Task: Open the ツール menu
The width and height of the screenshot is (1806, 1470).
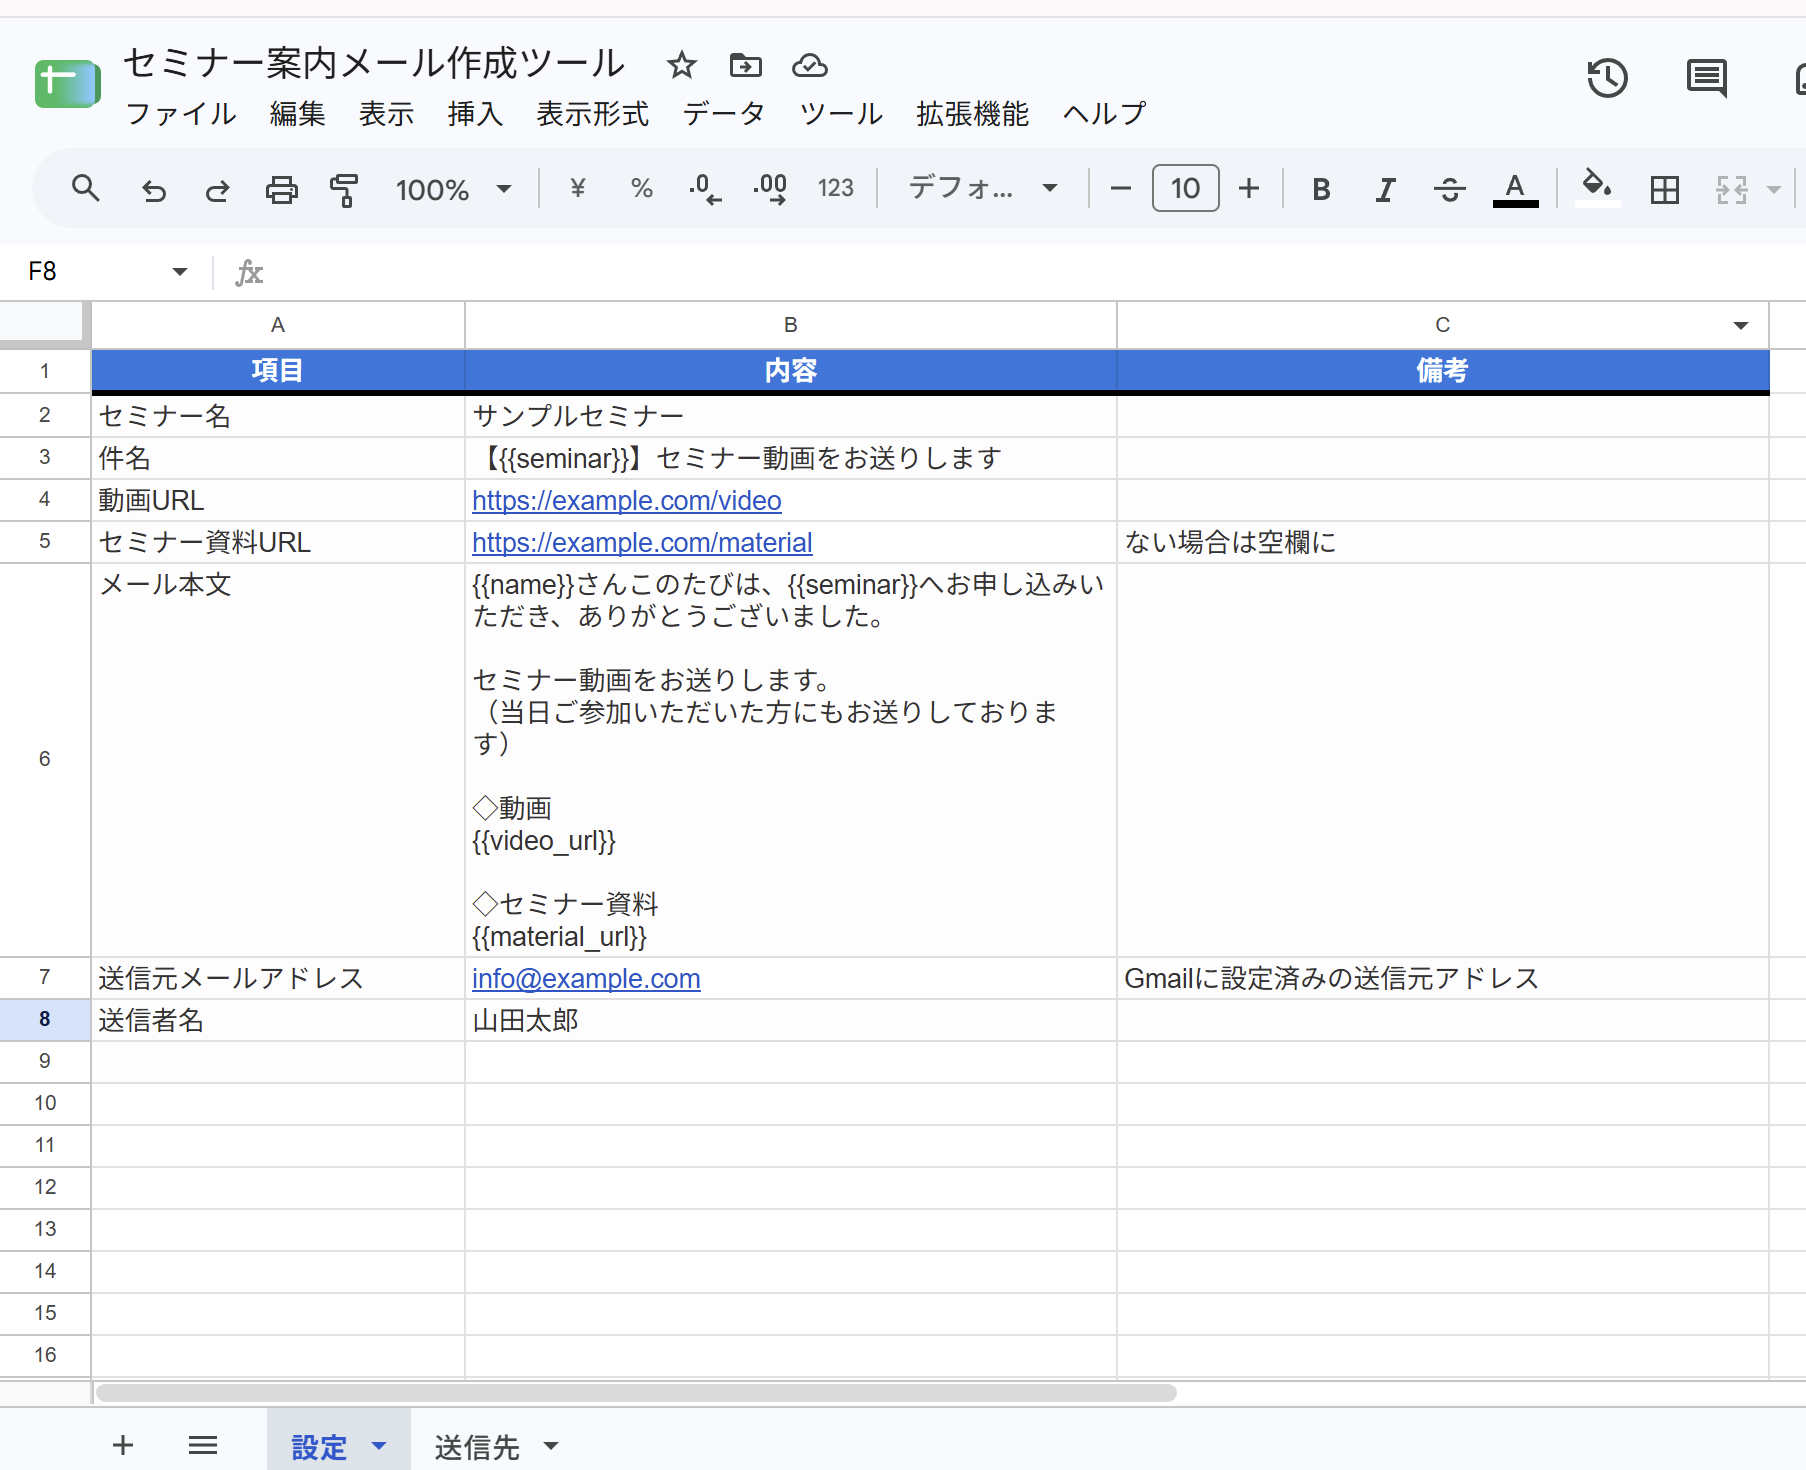Action: (x=841, y=114)
